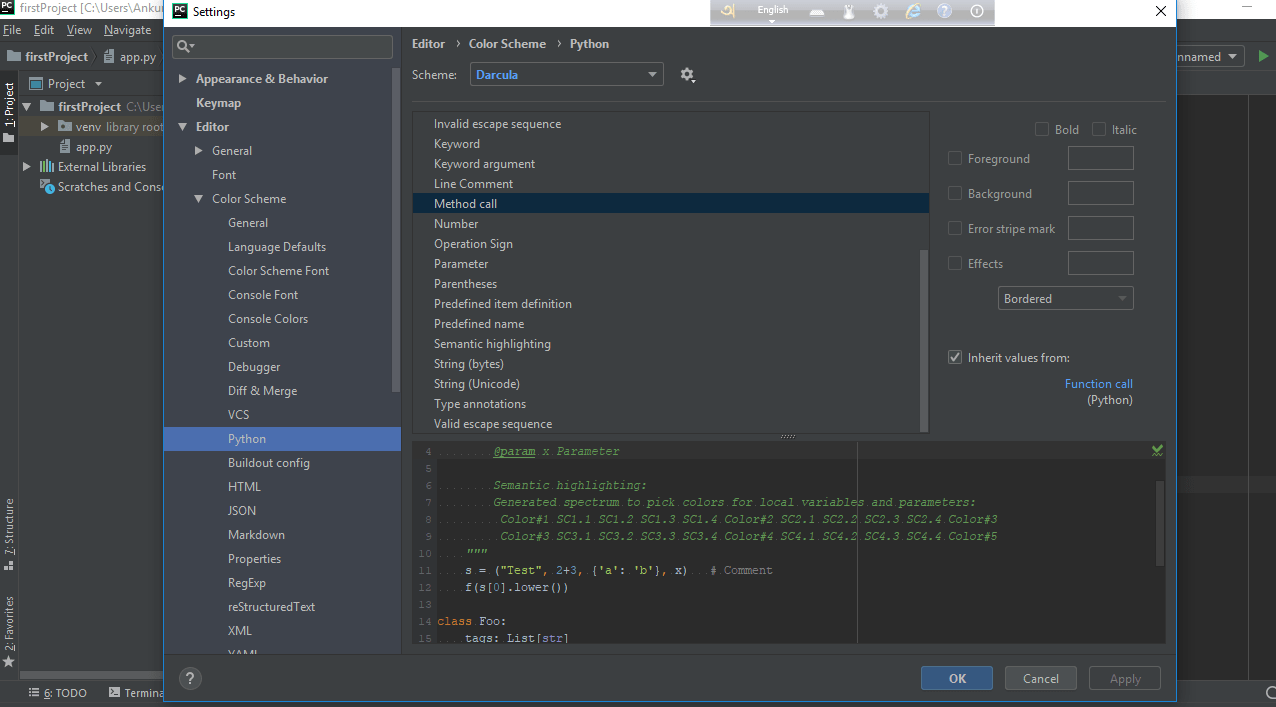Expand the venv library root node

(44, 126)
